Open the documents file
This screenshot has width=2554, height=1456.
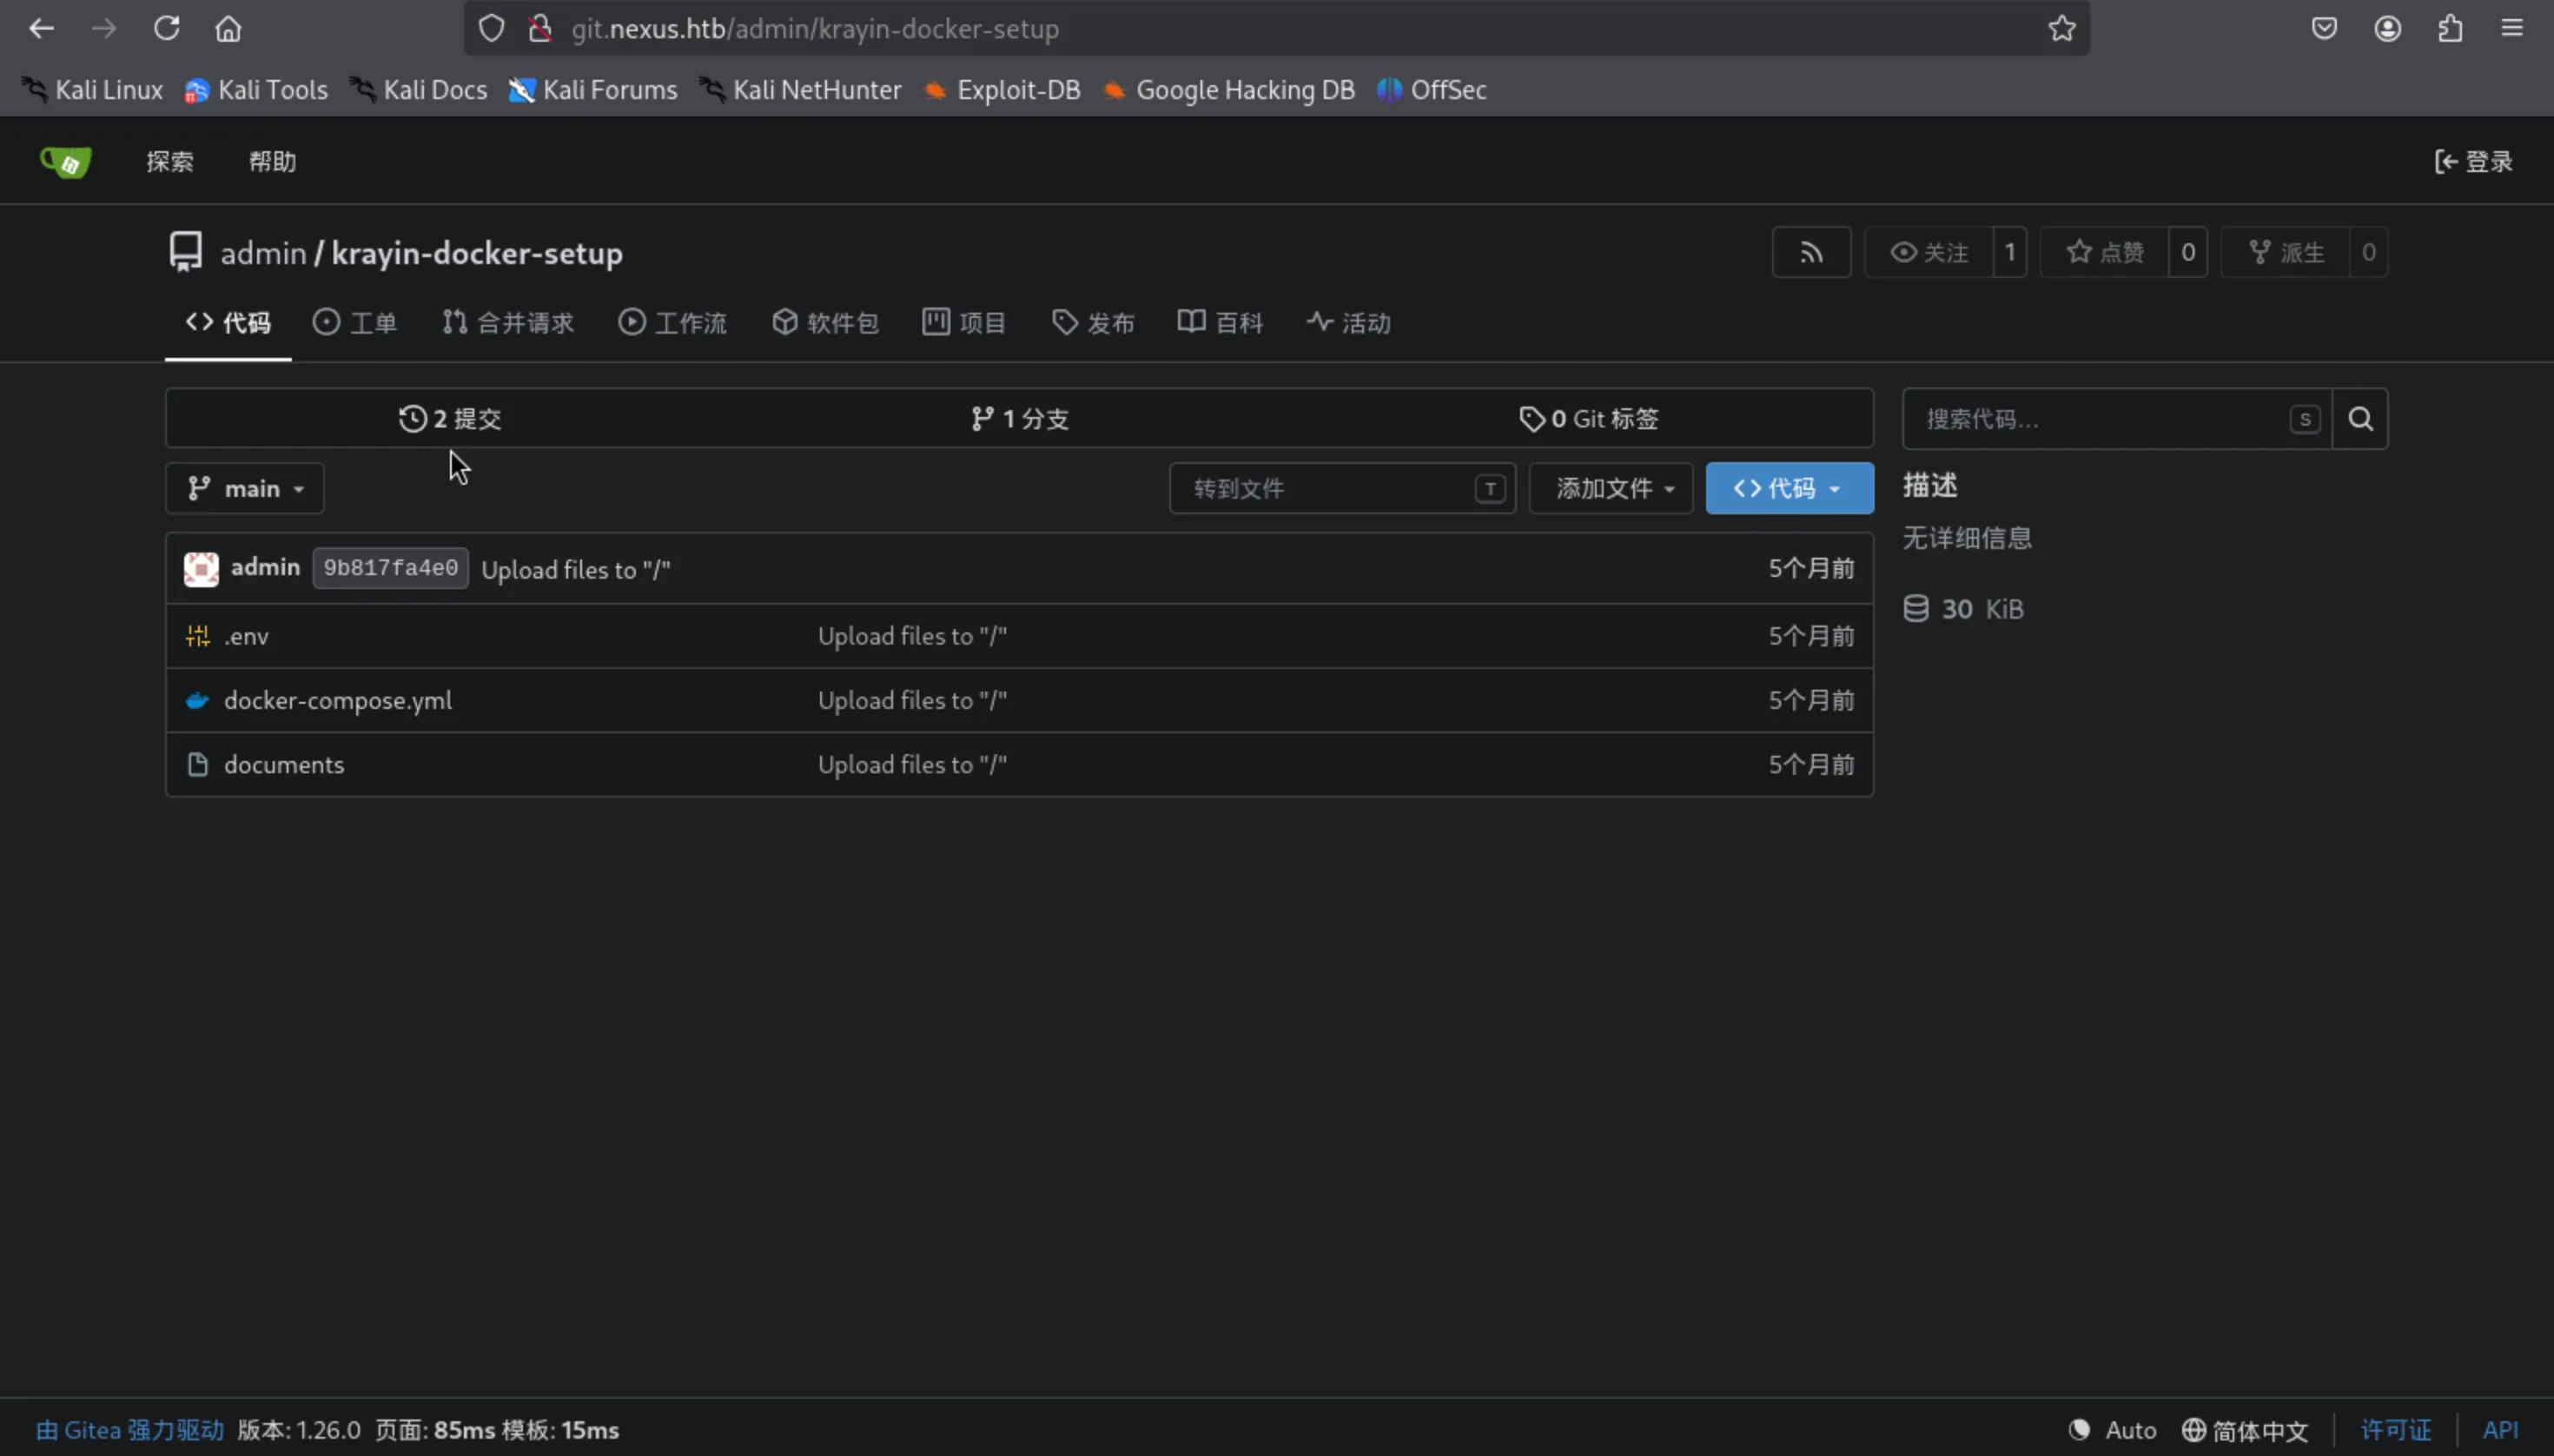(284, 764)
